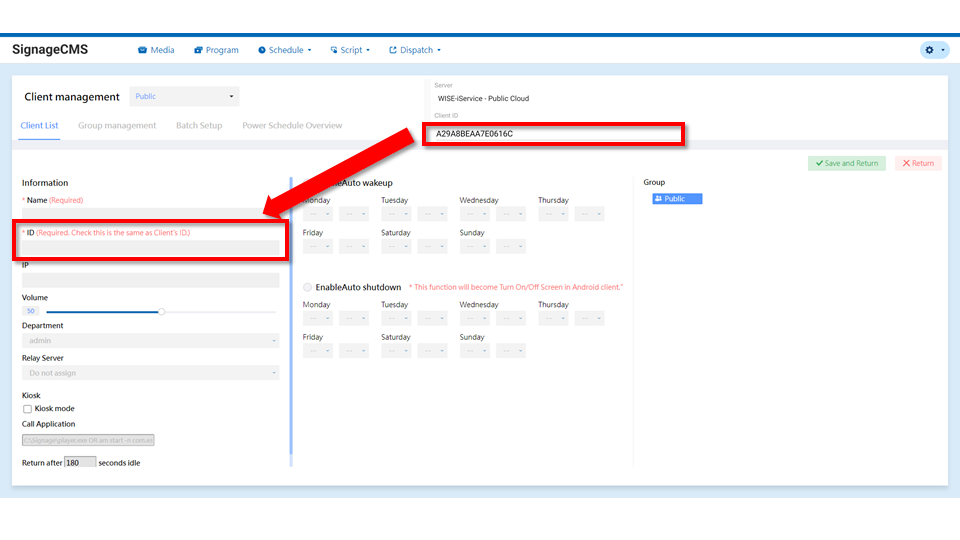Toggle the EnableAuto wakeup option
This screenshot has width=960, height=540.
pos(307,183)
